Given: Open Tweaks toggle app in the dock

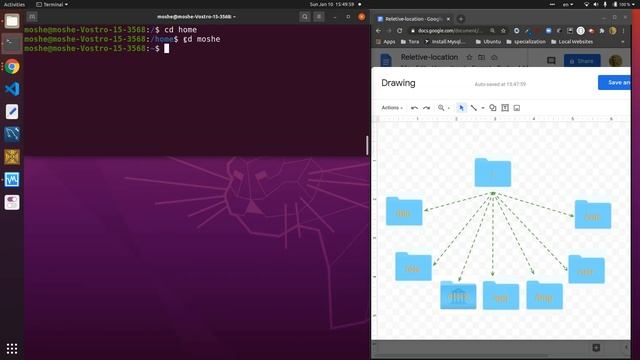Looking at the screenshot, I should 12,202.
